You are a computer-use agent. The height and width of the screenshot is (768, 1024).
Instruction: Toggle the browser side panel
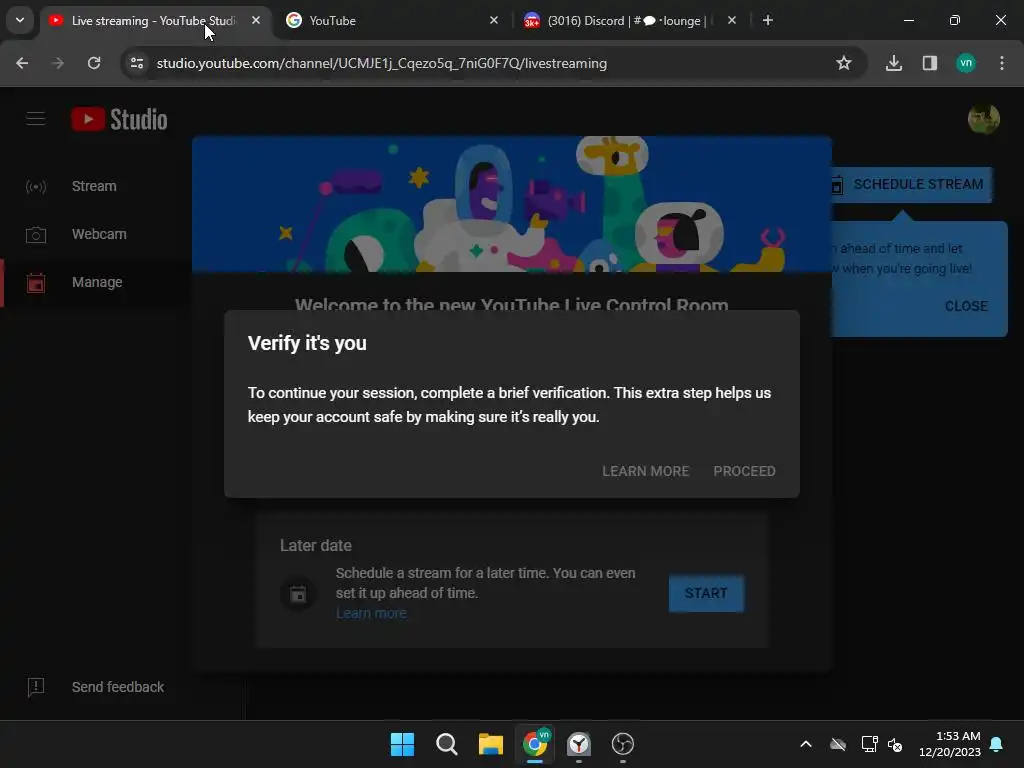930,63
